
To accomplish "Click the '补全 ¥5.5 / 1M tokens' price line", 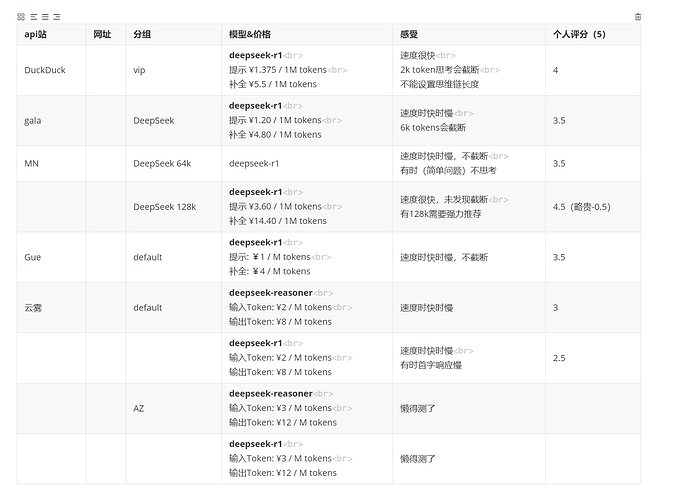I will point(273,84).
